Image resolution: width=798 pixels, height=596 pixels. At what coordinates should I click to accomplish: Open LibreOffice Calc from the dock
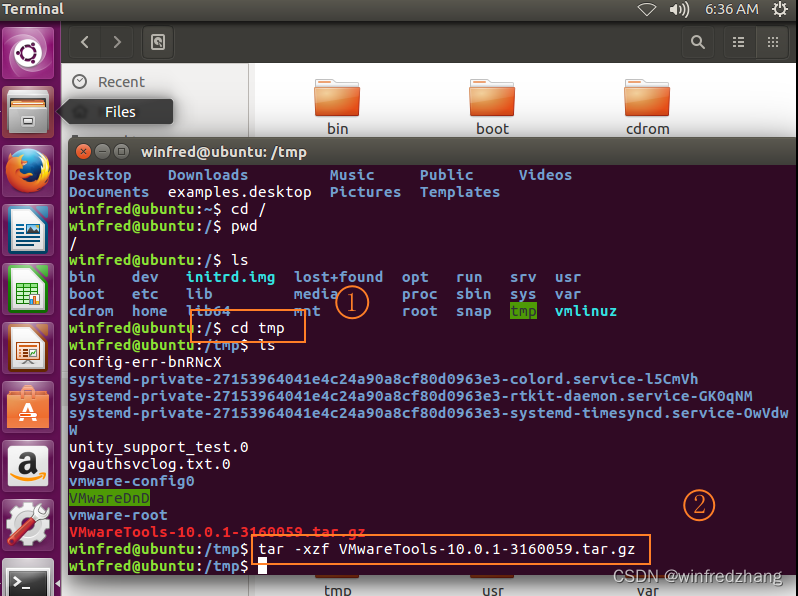coord(28,289)
